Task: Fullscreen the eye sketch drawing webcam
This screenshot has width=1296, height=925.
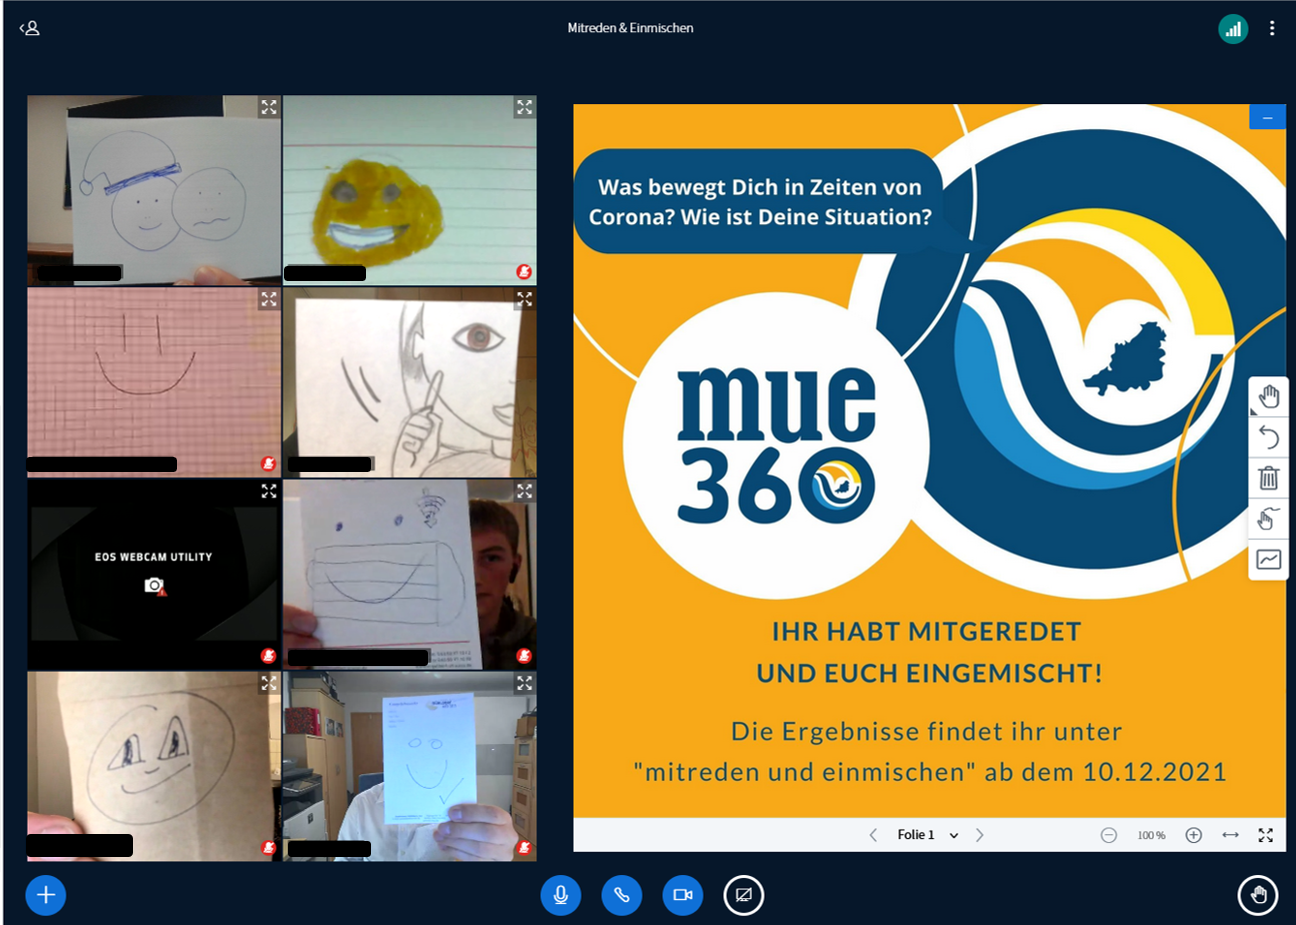Action: click(525, 299)
